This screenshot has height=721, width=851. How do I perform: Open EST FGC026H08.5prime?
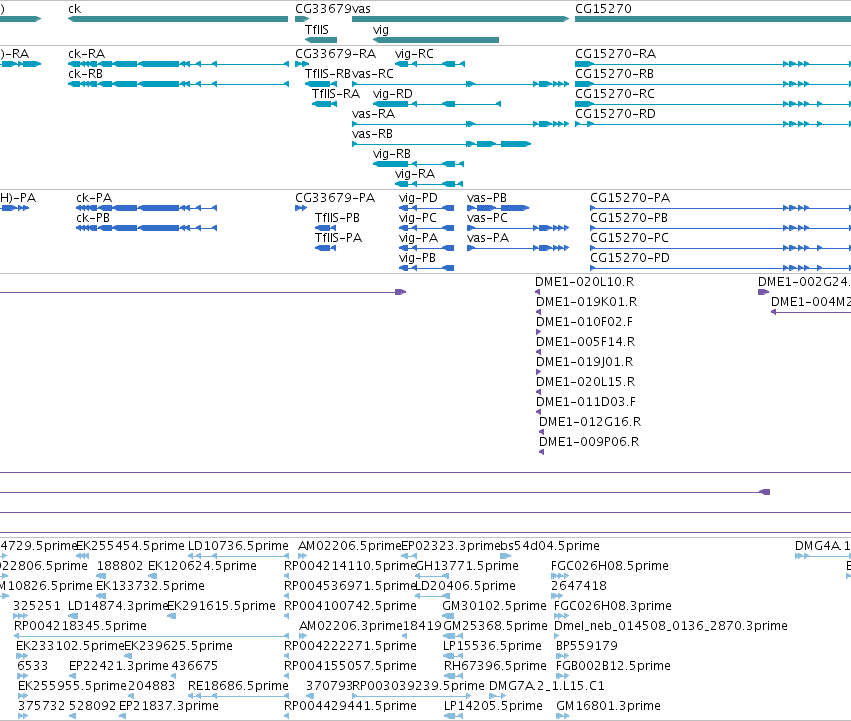click(609, 566)
